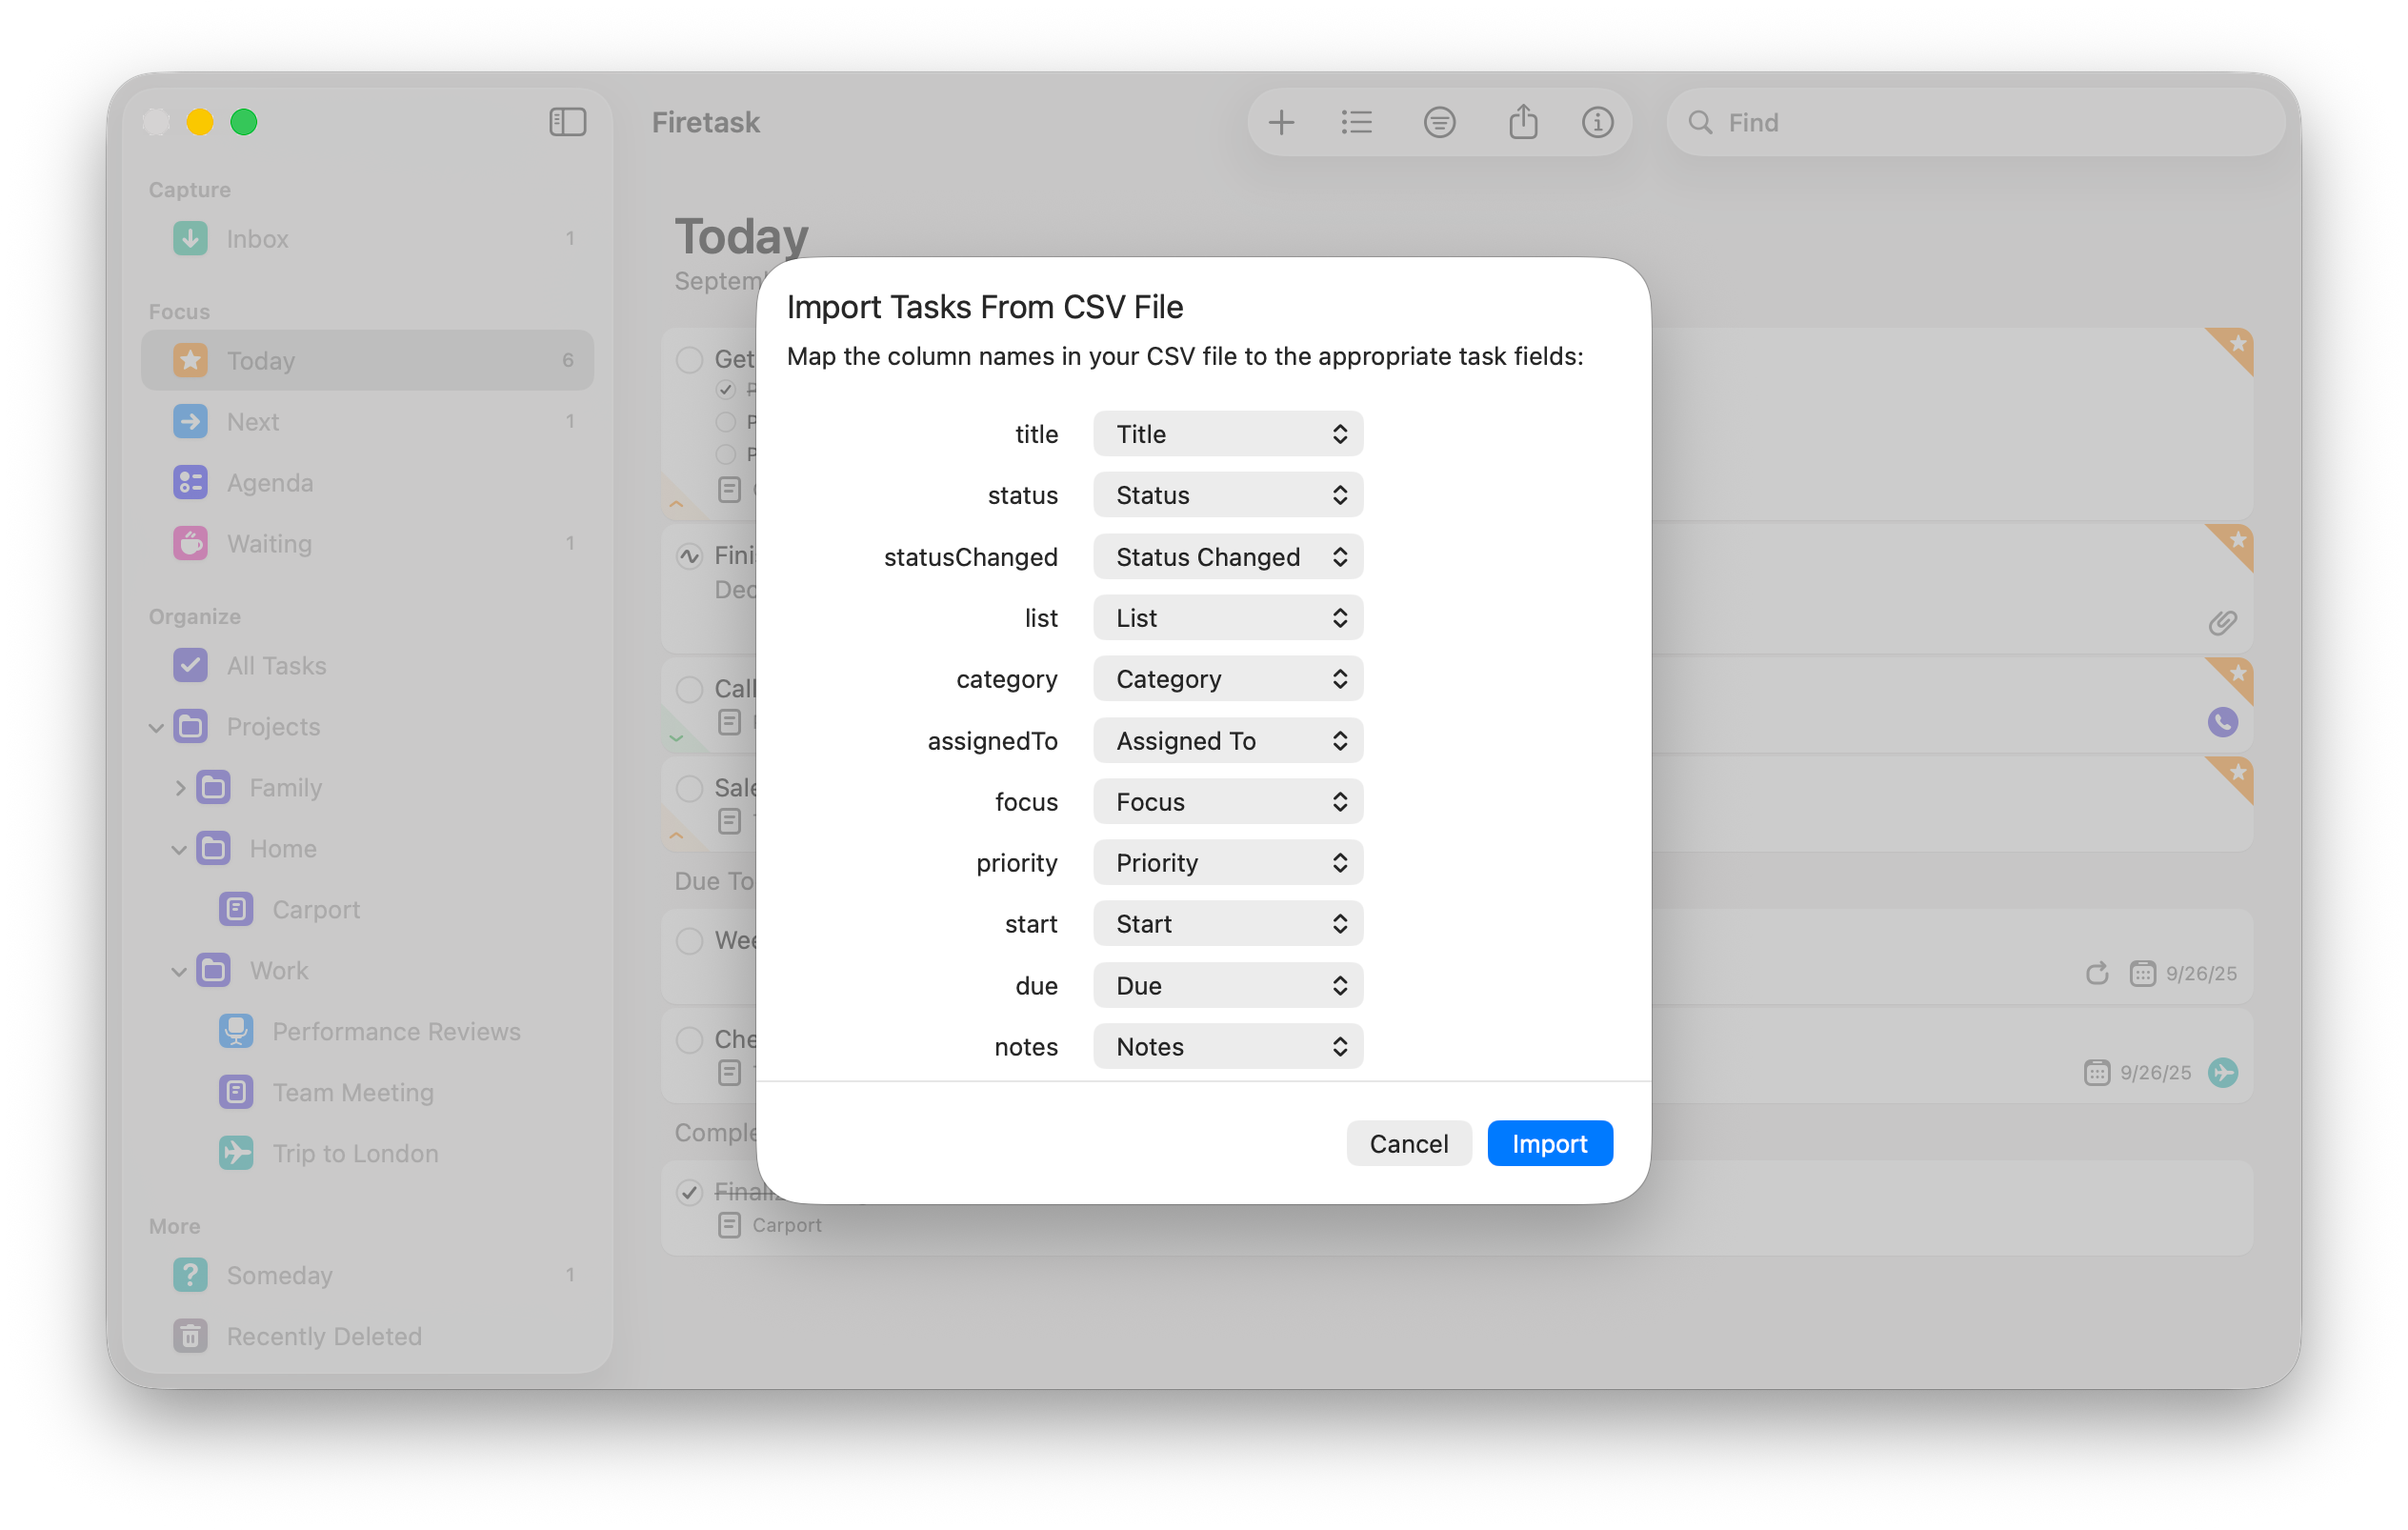Toggle the star flag on first task
The height and width of the screenshot is (1530, 2408).
2237,345
